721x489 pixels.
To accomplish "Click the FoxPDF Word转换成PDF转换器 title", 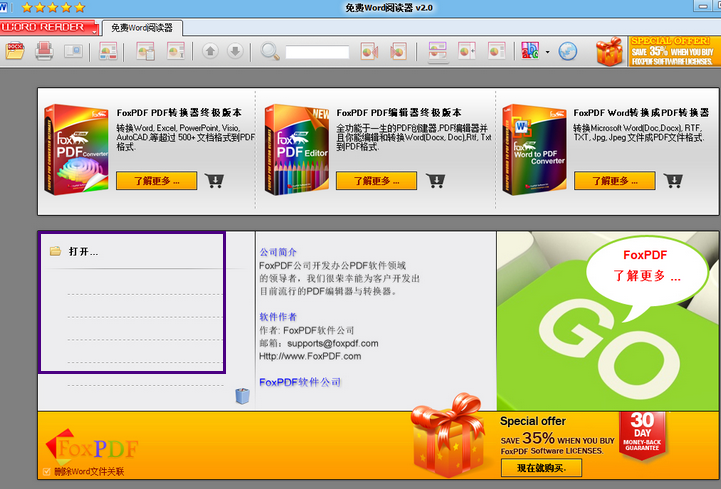I will point(641,113).
